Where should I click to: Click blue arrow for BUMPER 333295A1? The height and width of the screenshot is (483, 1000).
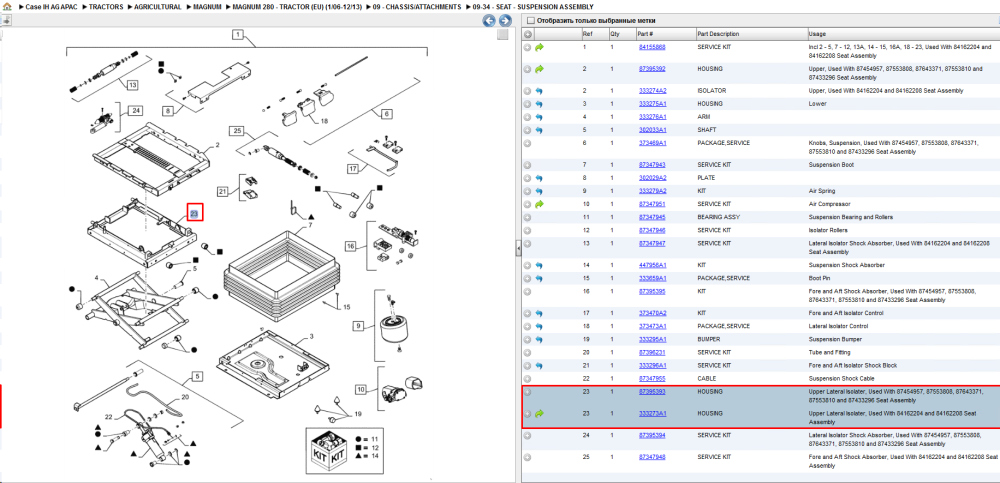pyautogui.click(x=540, y=339)
